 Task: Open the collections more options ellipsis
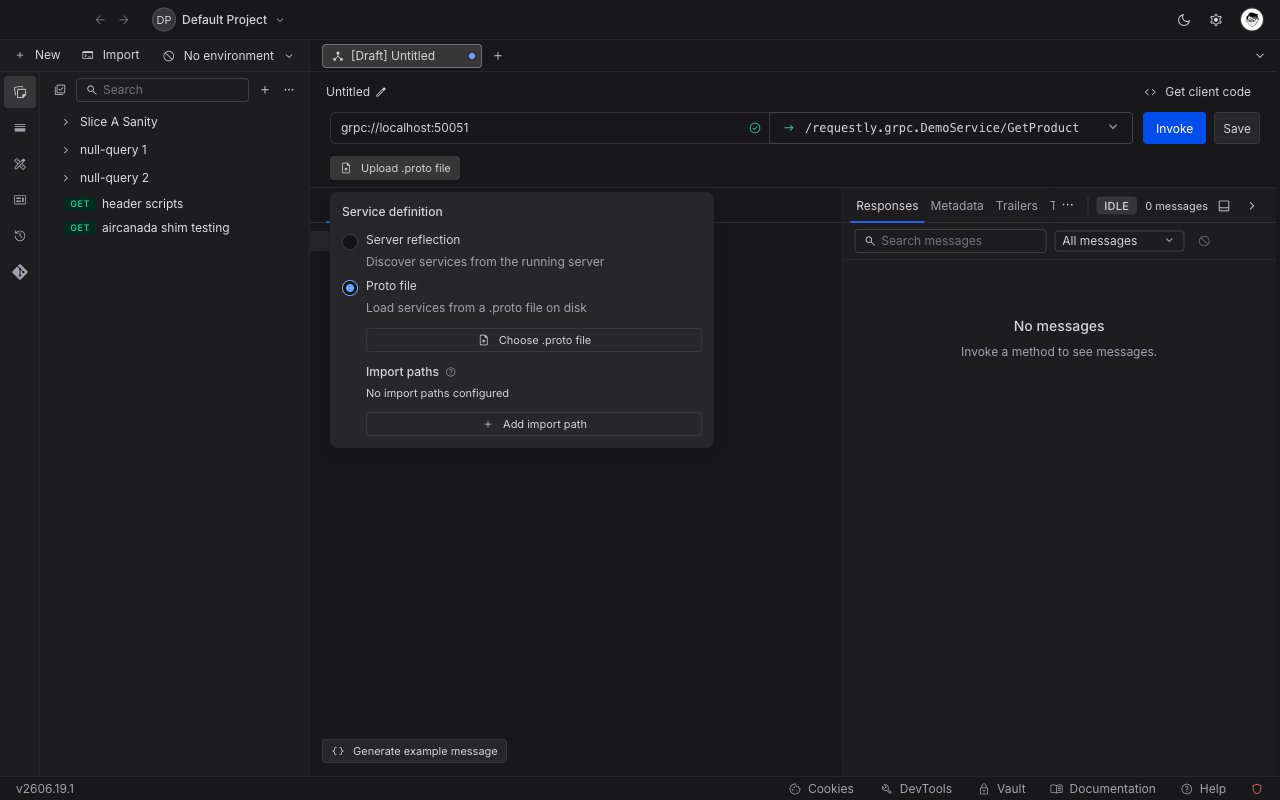point(289,90)
